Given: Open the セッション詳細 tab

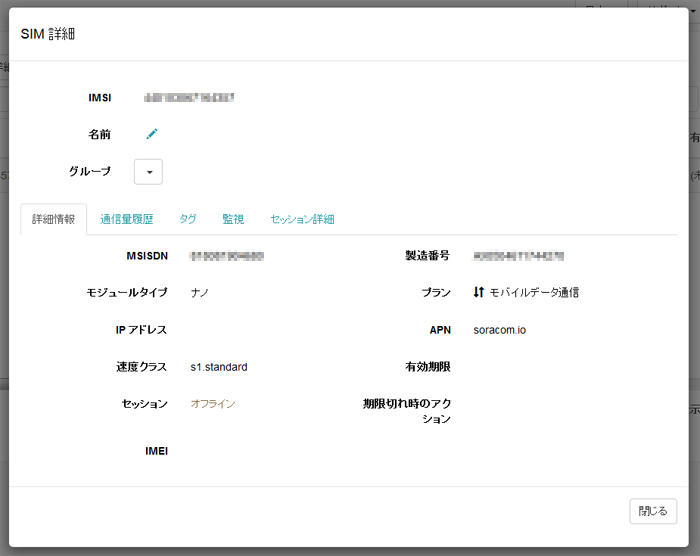Looking at the screenshot, I should point(302,219).
